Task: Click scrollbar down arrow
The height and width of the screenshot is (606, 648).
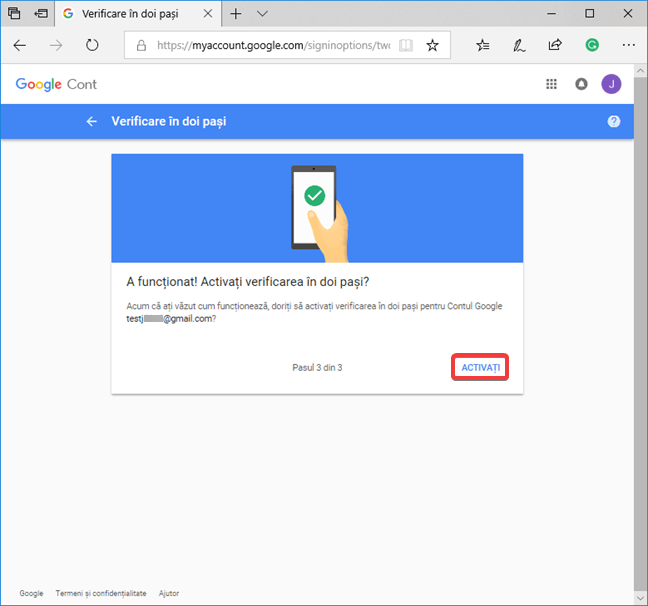Action: pyautogui.click(x=640, y=598)
